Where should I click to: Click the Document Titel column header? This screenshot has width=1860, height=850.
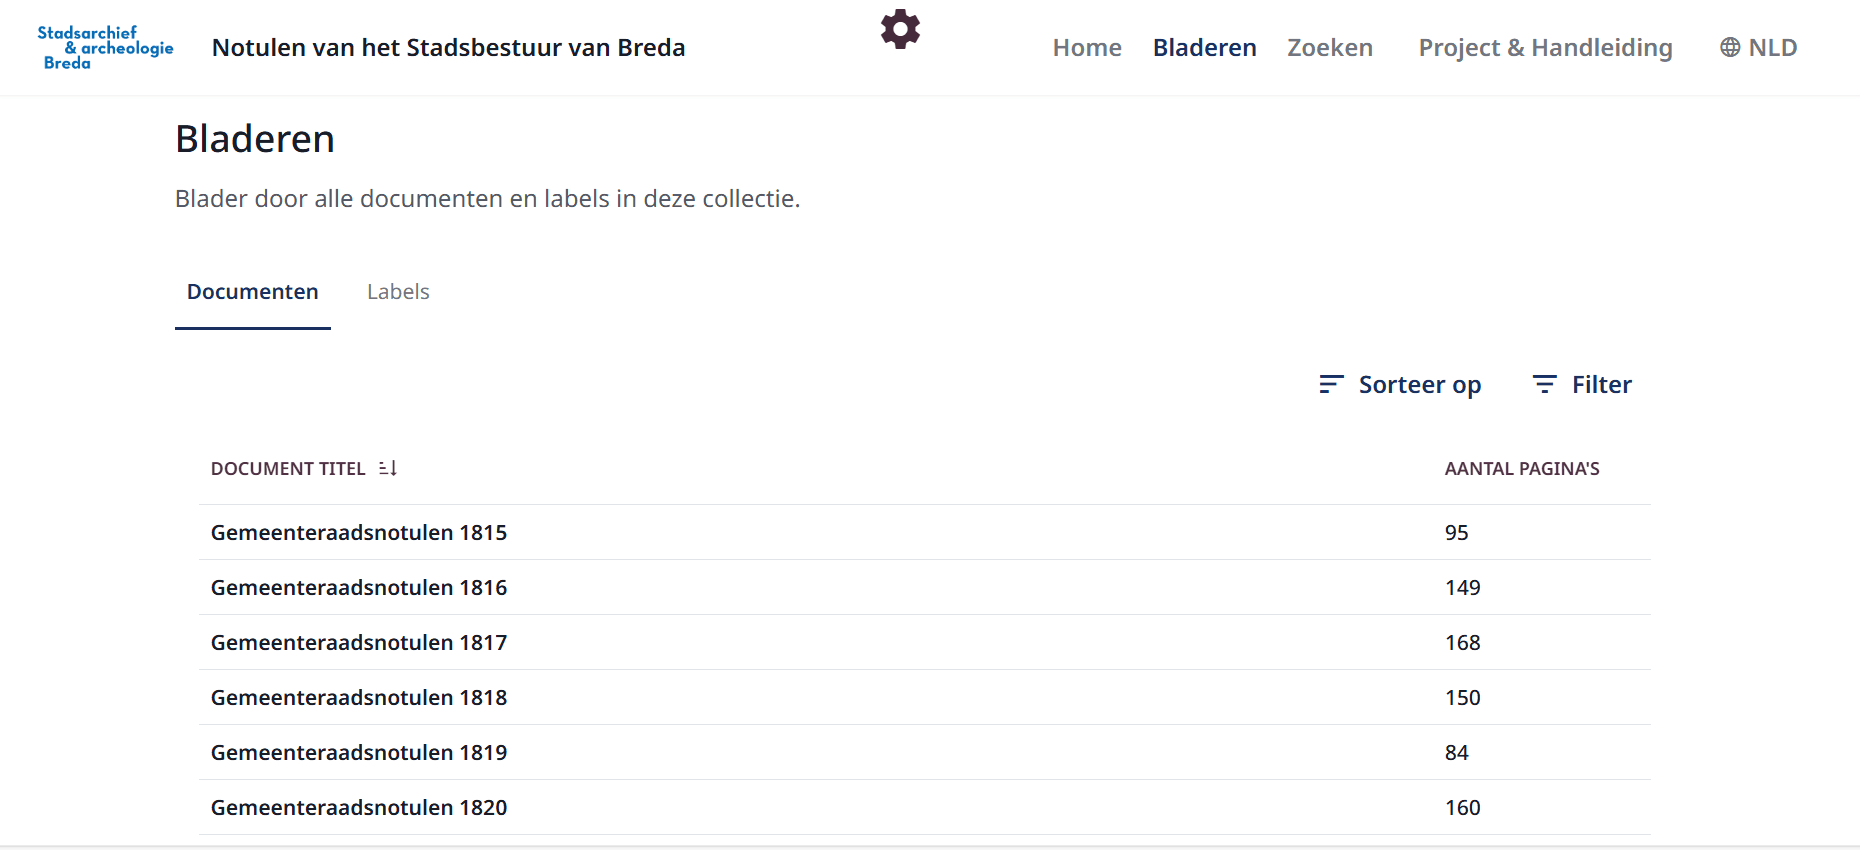288,469
